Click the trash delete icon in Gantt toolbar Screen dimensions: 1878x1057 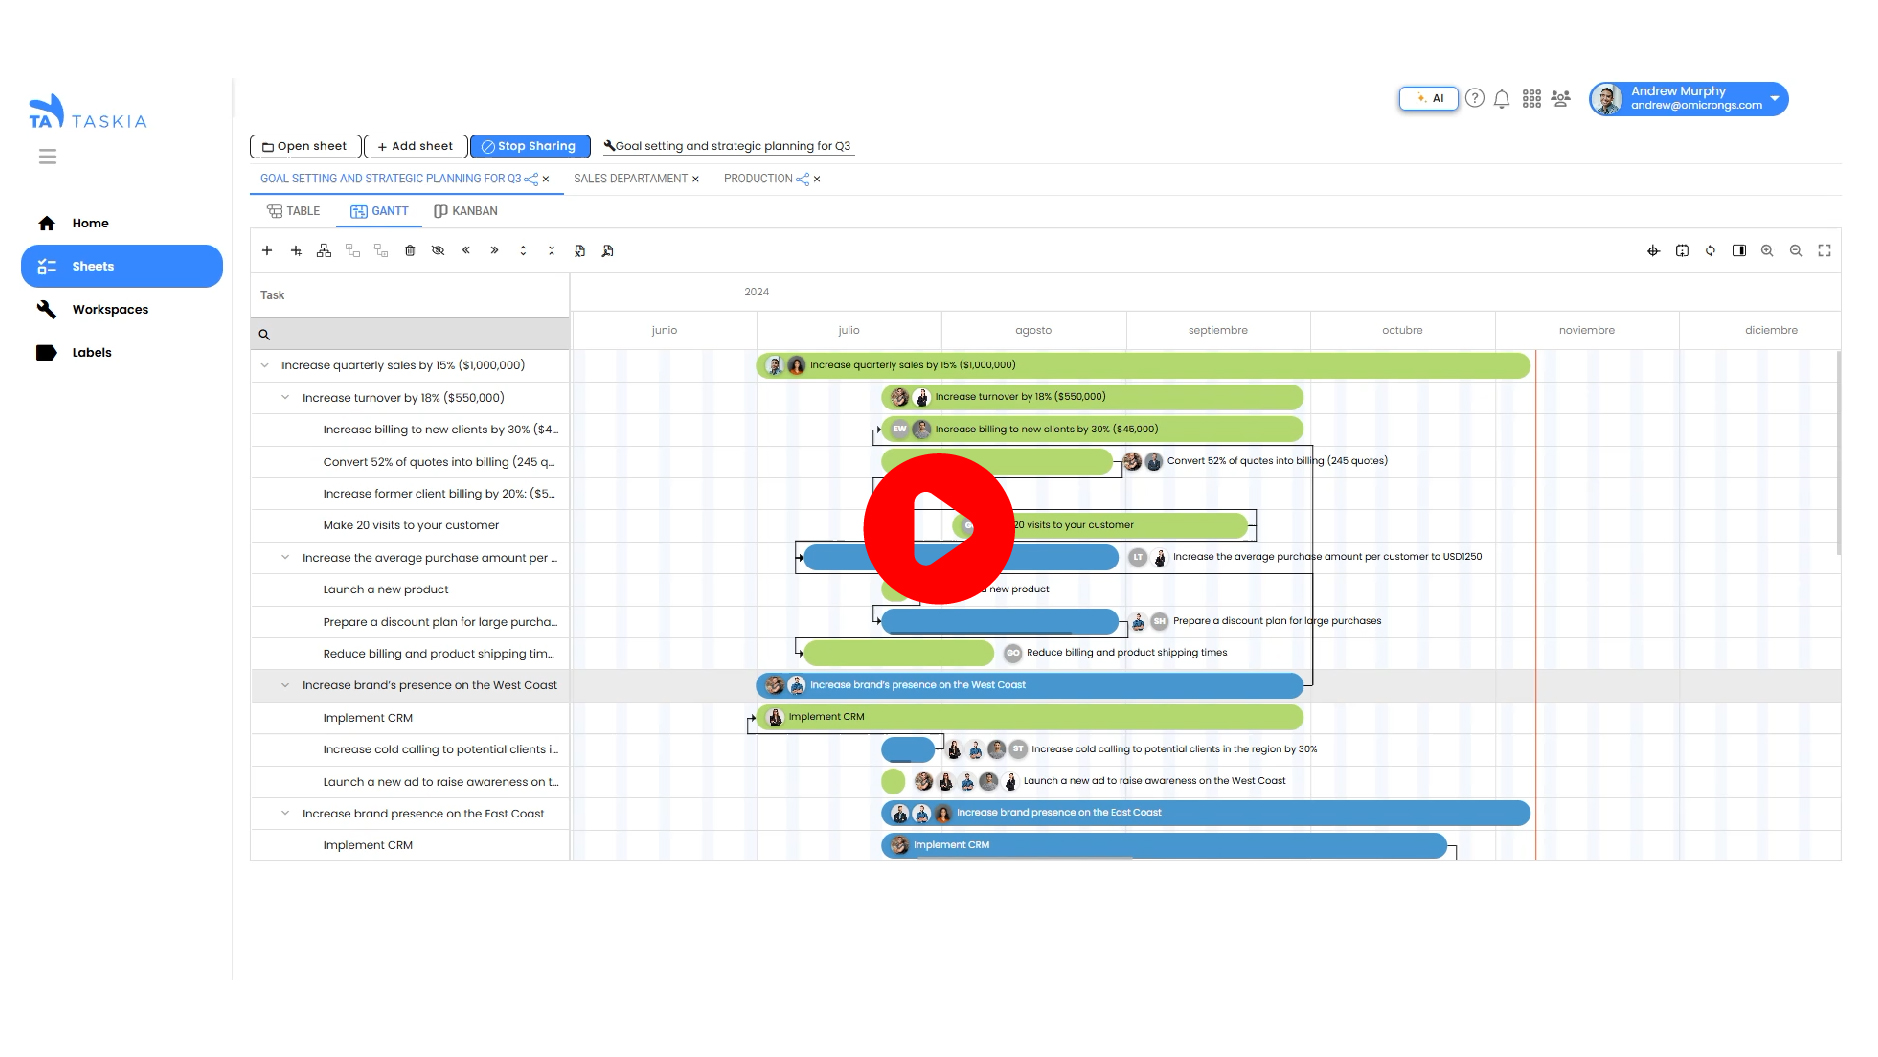click(410, 251)
